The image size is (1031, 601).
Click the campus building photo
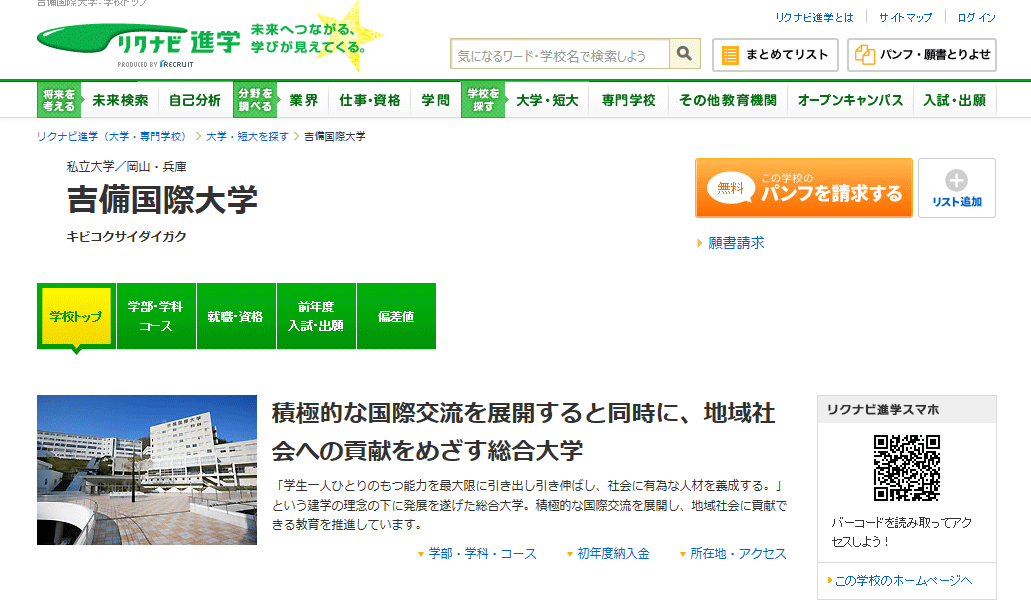(147, 469)
